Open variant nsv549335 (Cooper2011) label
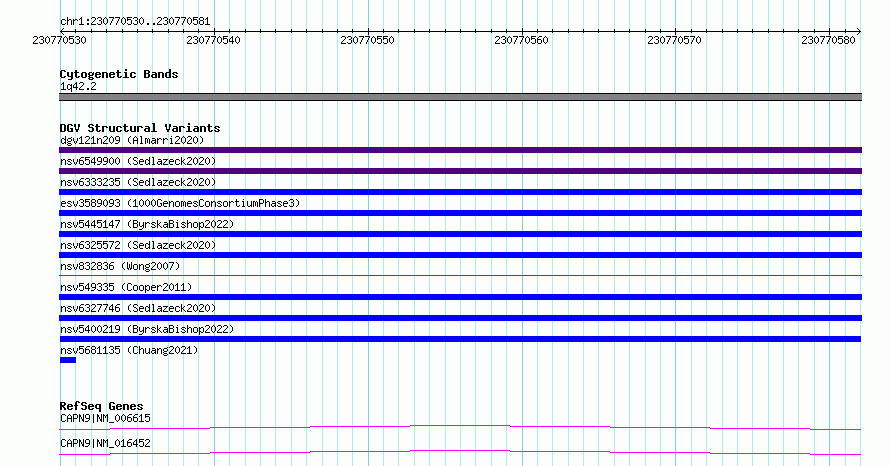 click(x=126, y=287)
